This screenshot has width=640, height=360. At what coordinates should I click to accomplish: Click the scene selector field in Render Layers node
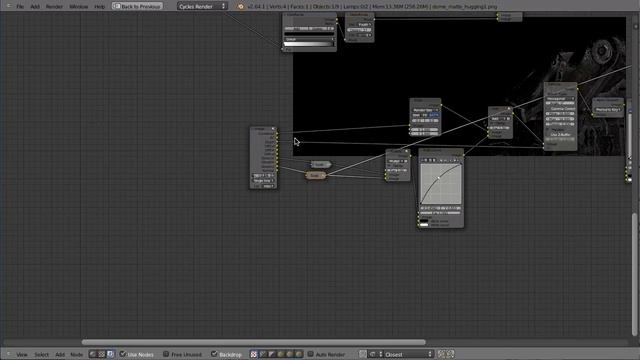[264, 175]
